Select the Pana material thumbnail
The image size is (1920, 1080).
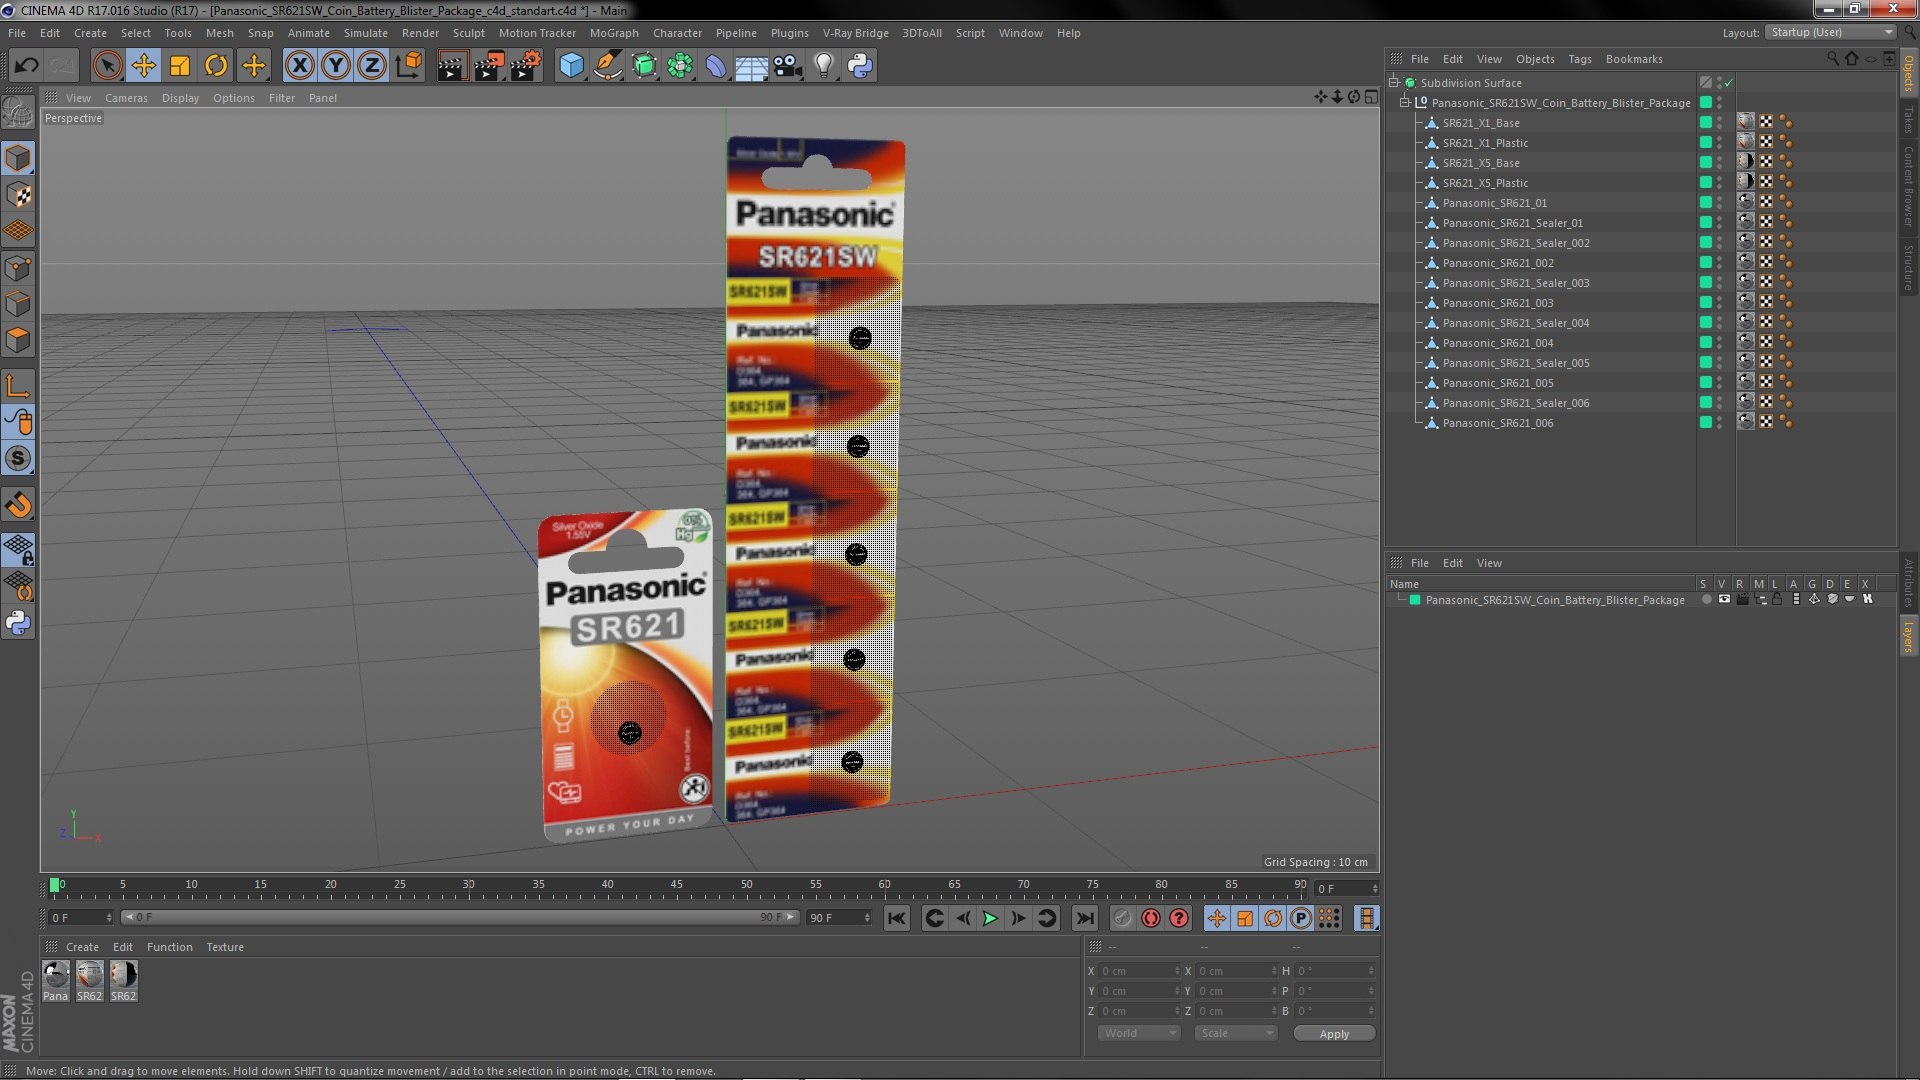click(56, 981)
